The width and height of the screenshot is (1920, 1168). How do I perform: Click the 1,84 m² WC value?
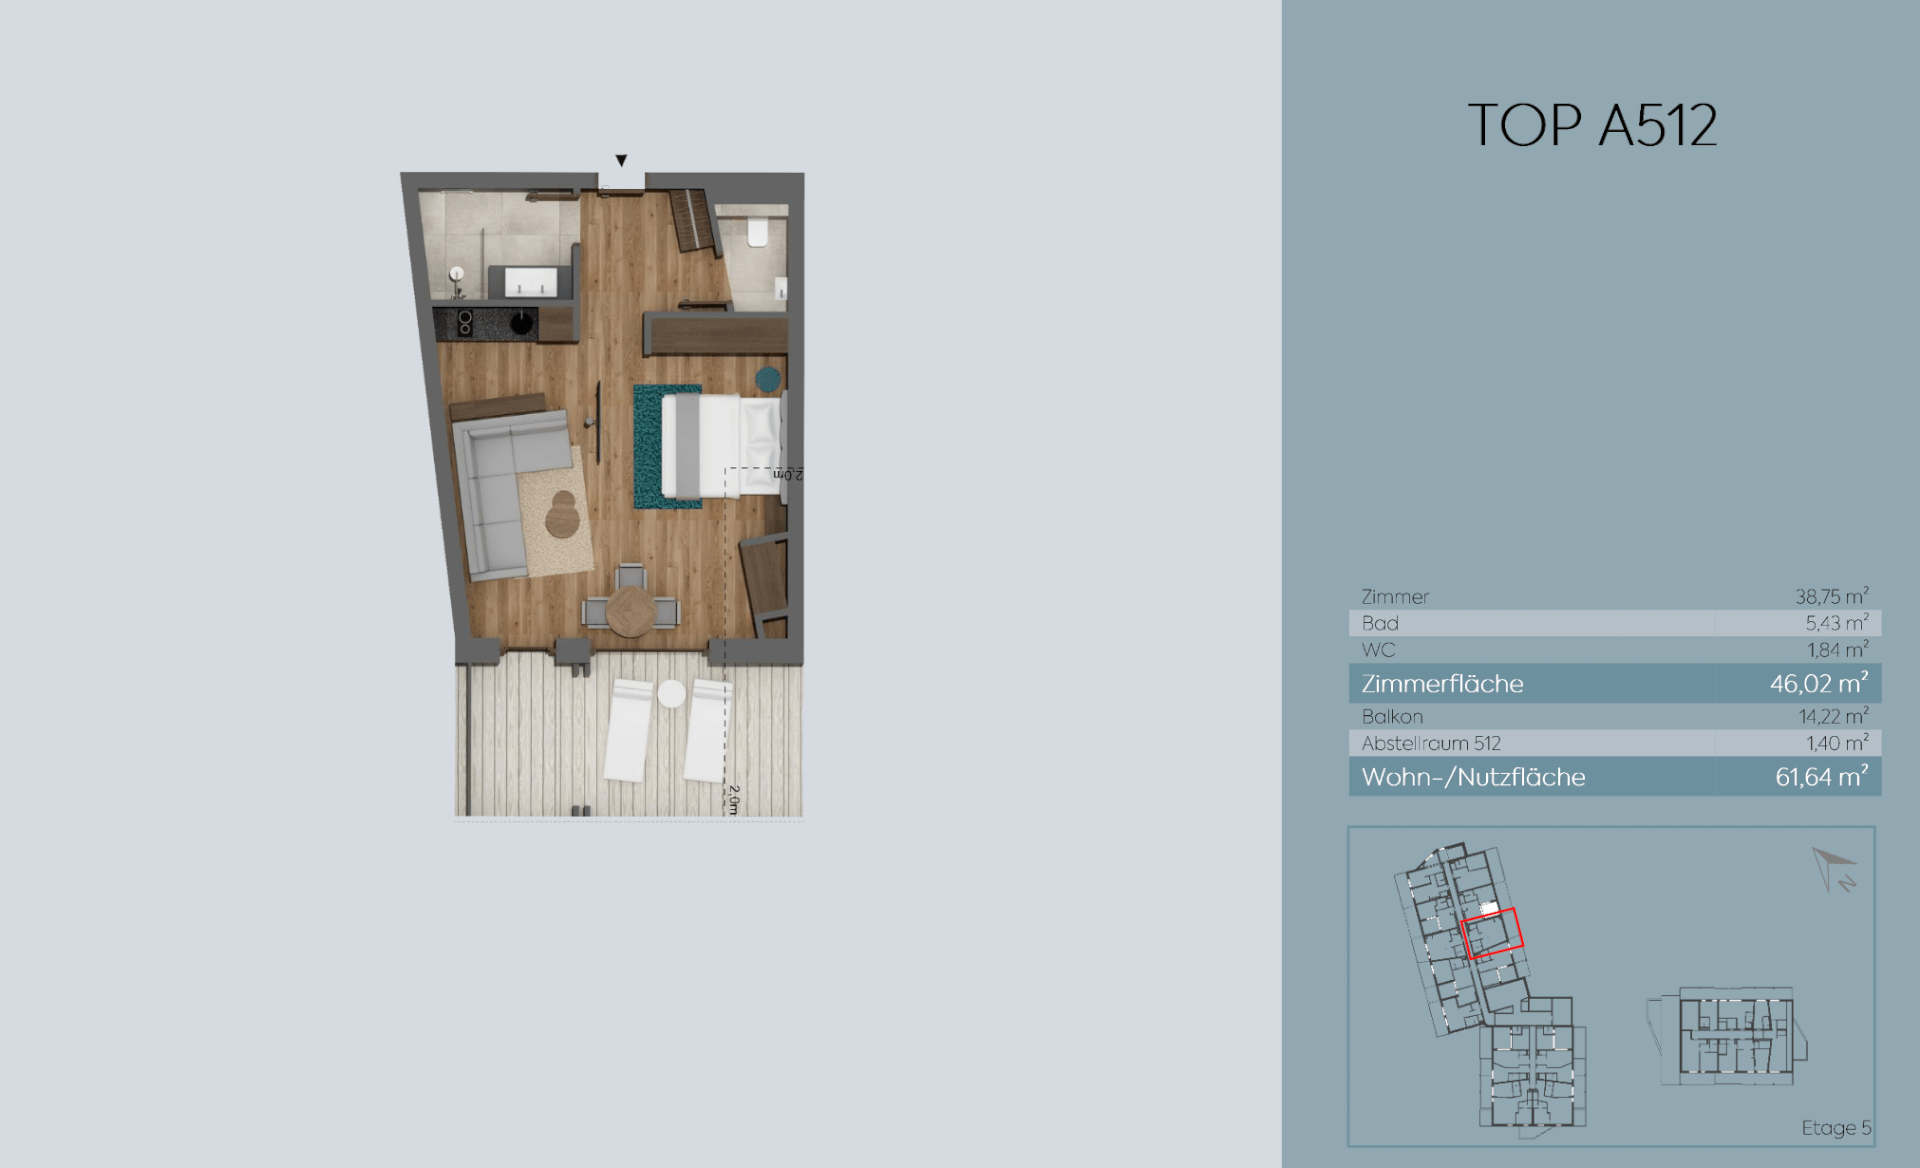point(1837,650)
